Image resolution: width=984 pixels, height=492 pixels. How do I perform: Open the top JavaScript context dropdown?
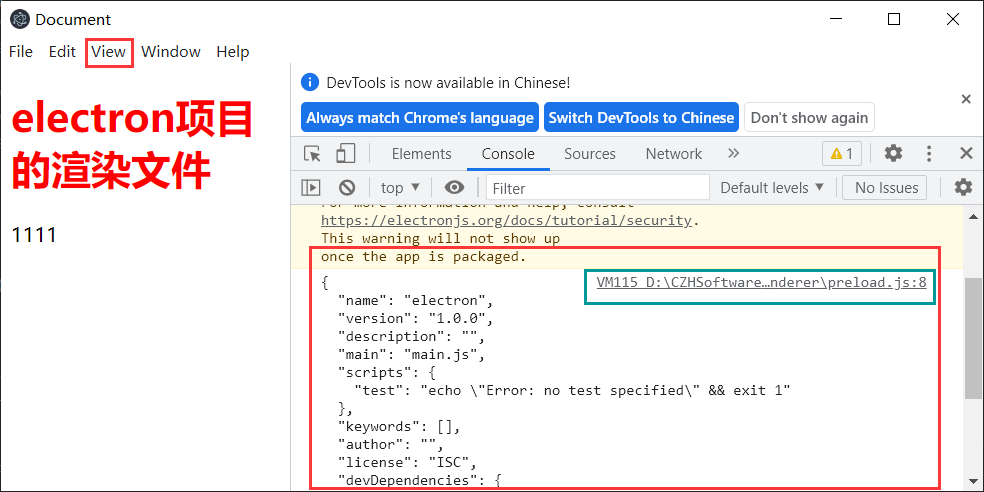400,188
